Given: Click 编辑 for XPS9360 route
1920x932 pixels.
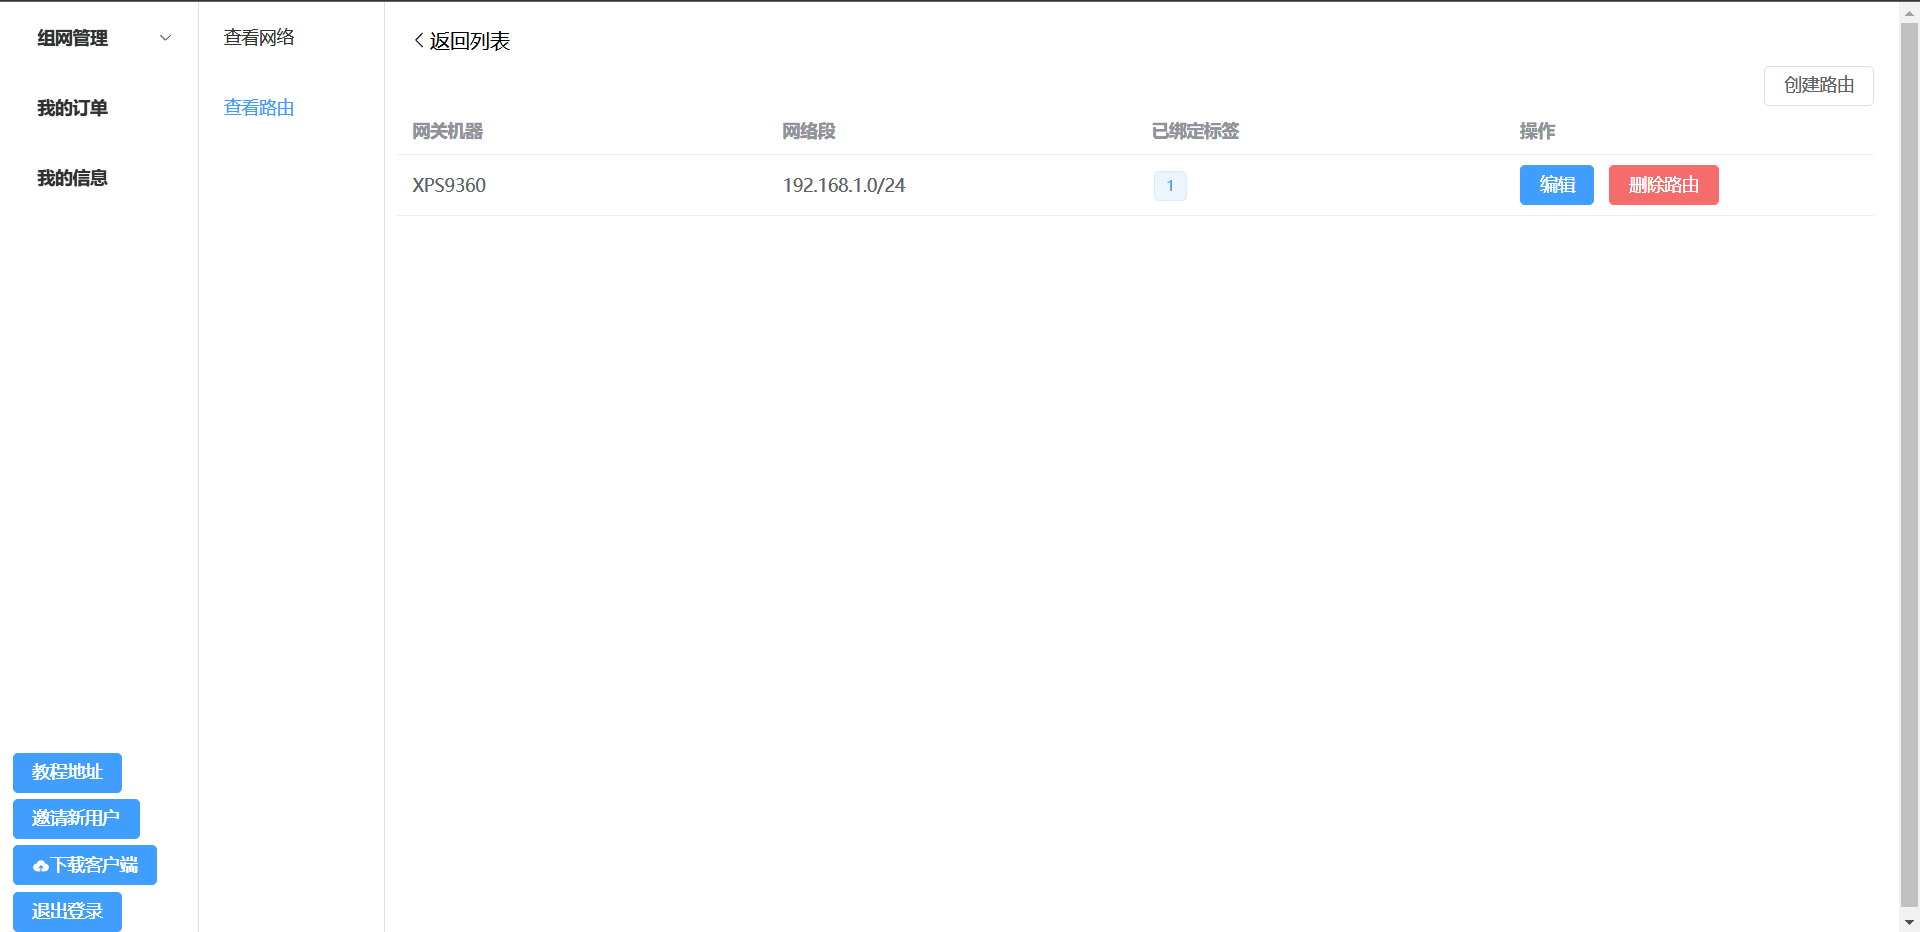Looking at the screenshot, I should coord(1556,185).
